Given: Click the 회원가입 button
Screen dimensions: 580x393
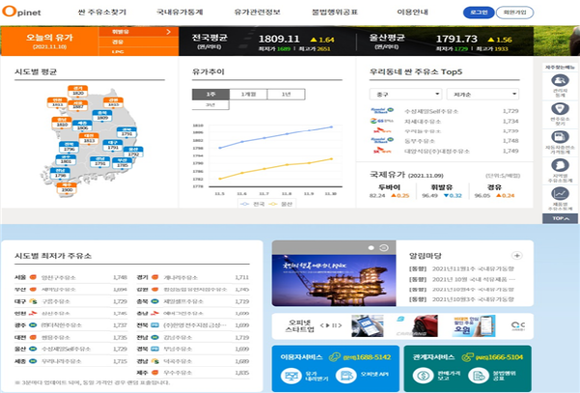Looking at the screenshot, I should 515,12.
